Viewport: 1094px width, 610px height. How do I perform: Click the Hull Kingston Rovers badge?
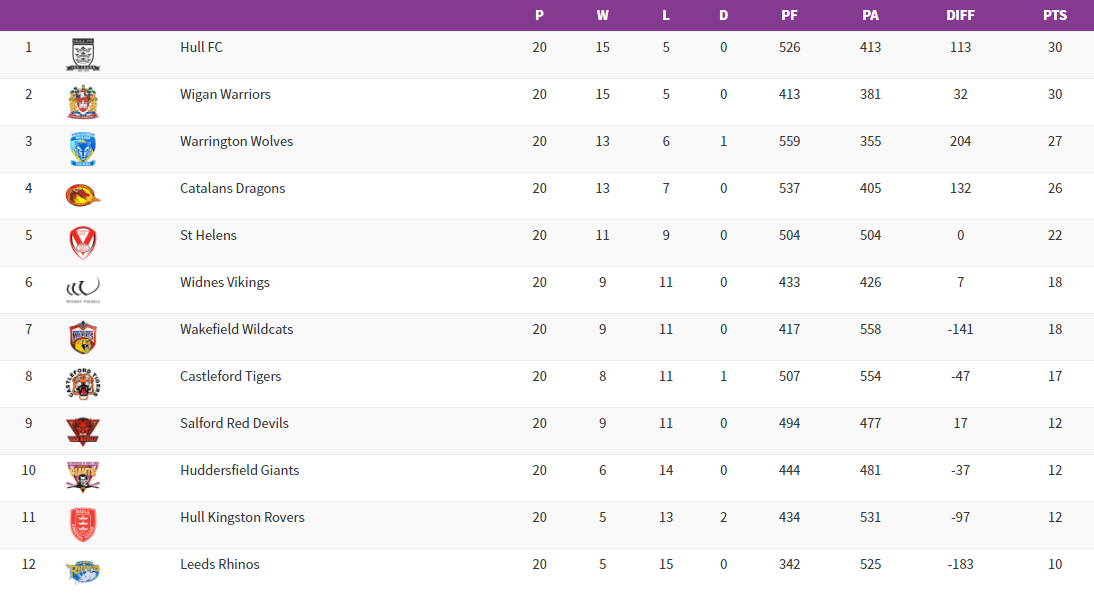pos(83,524)
